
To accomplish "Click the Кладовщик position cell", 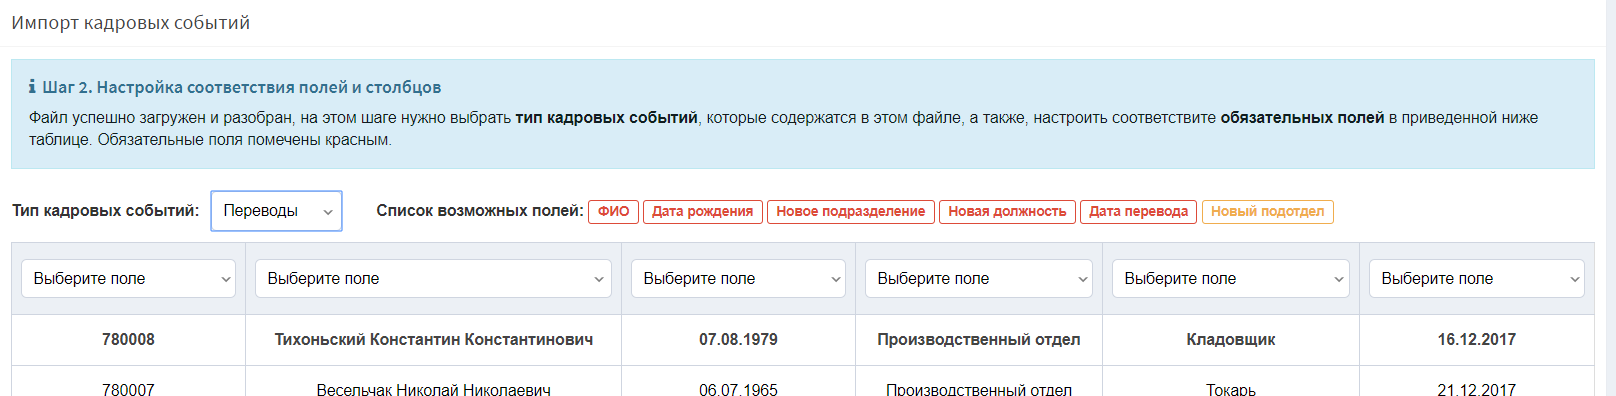I will tap(1230, 340).
